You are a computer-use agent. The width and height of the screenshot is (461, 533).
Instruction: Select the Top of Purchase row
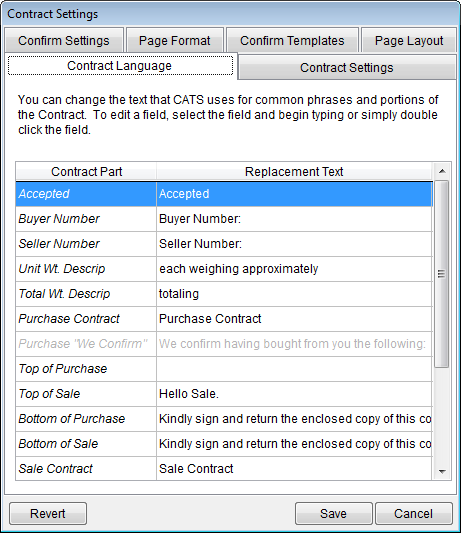point(86,369)
